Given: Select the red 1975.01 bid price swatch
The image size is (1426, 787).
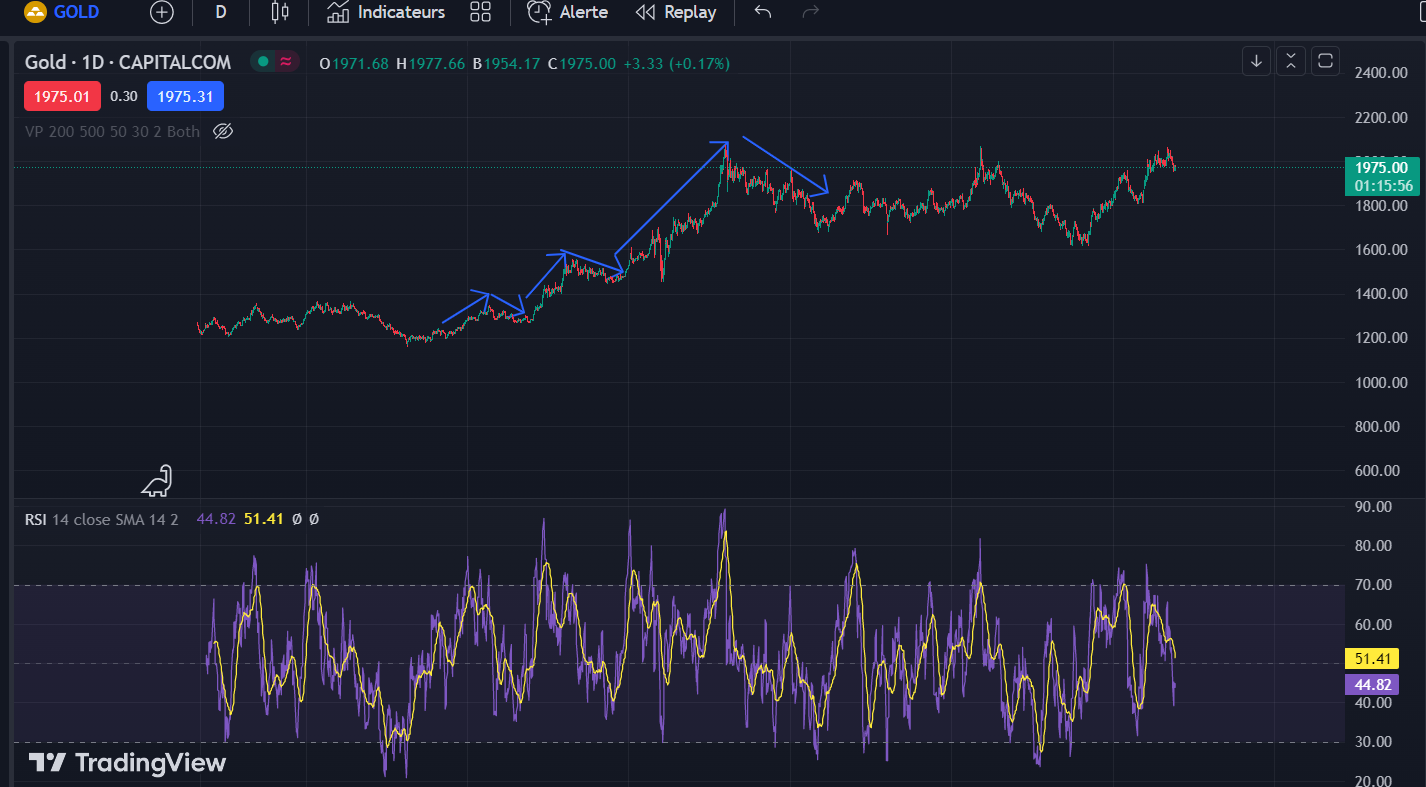Looking at the screenshot, I should 61,96.
